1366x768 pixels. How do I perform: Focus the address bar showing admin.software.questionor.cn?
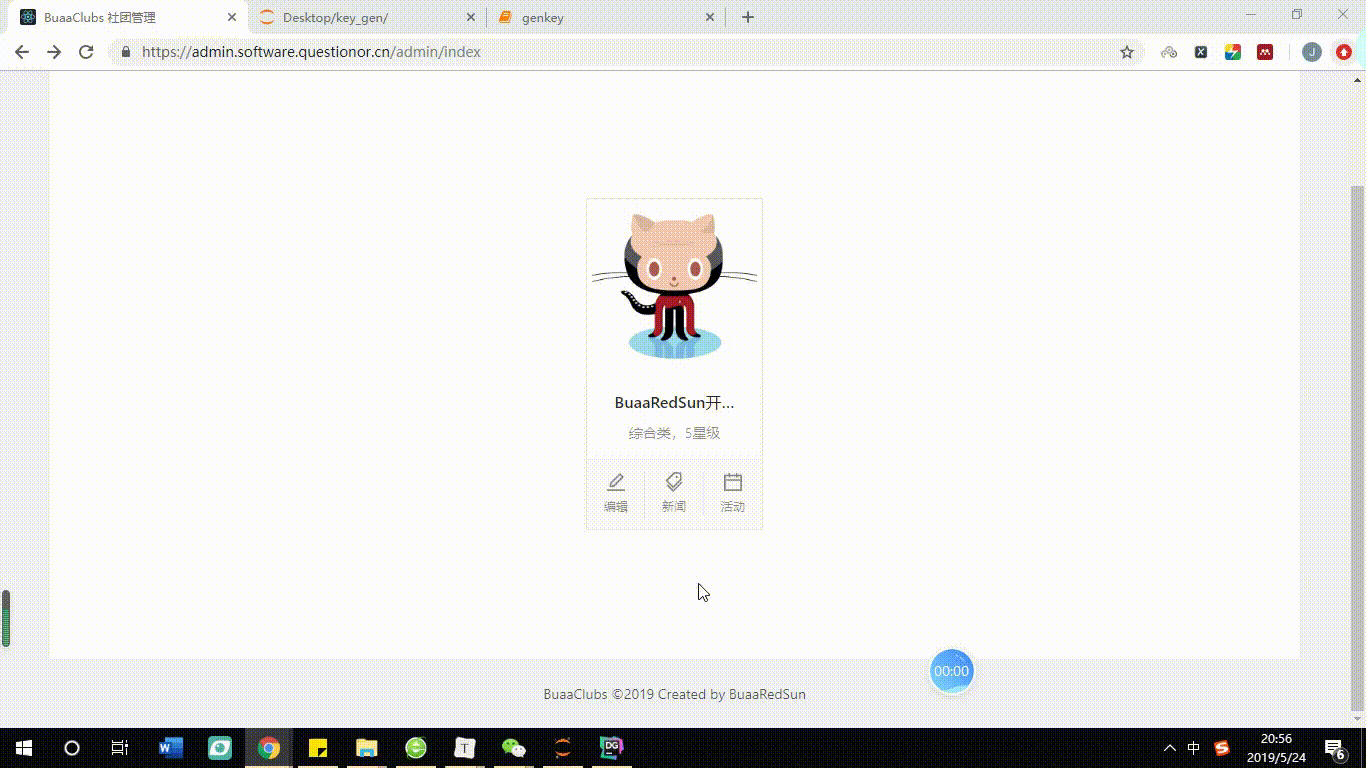pos(625,52)
